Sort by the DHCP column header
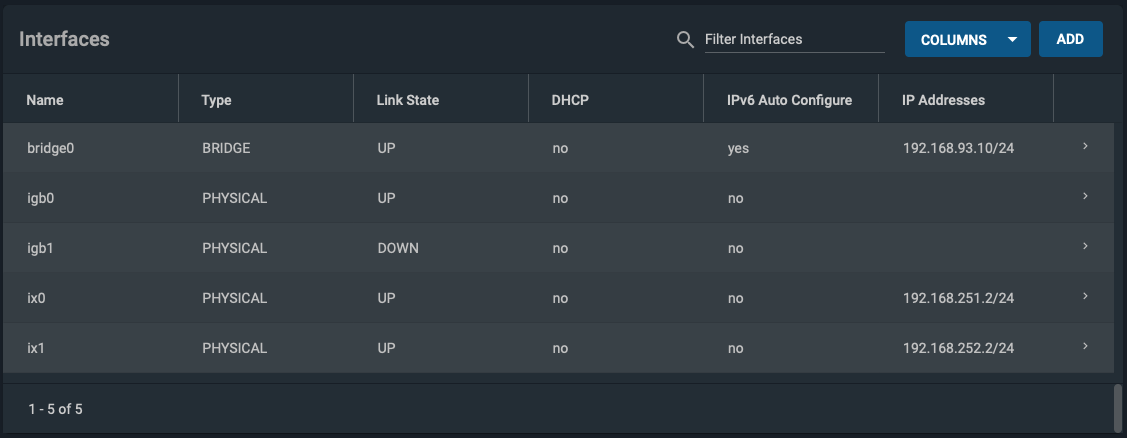Viewport: 1127px width, 438px height. (x=570, y=100)
